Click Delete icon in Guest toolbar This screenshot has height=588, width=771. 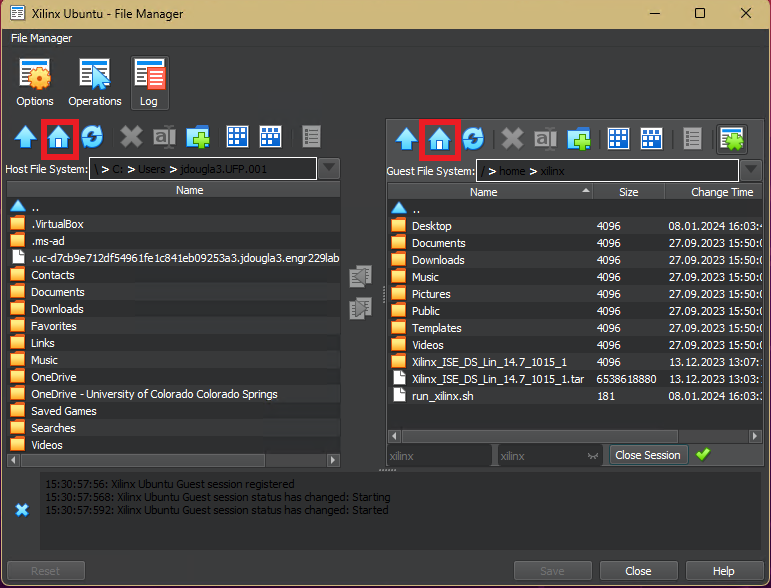point(512,139)
